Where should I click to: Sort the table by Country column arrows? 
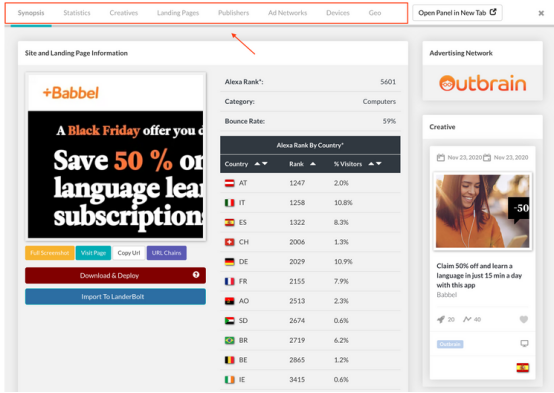[261, 164]
